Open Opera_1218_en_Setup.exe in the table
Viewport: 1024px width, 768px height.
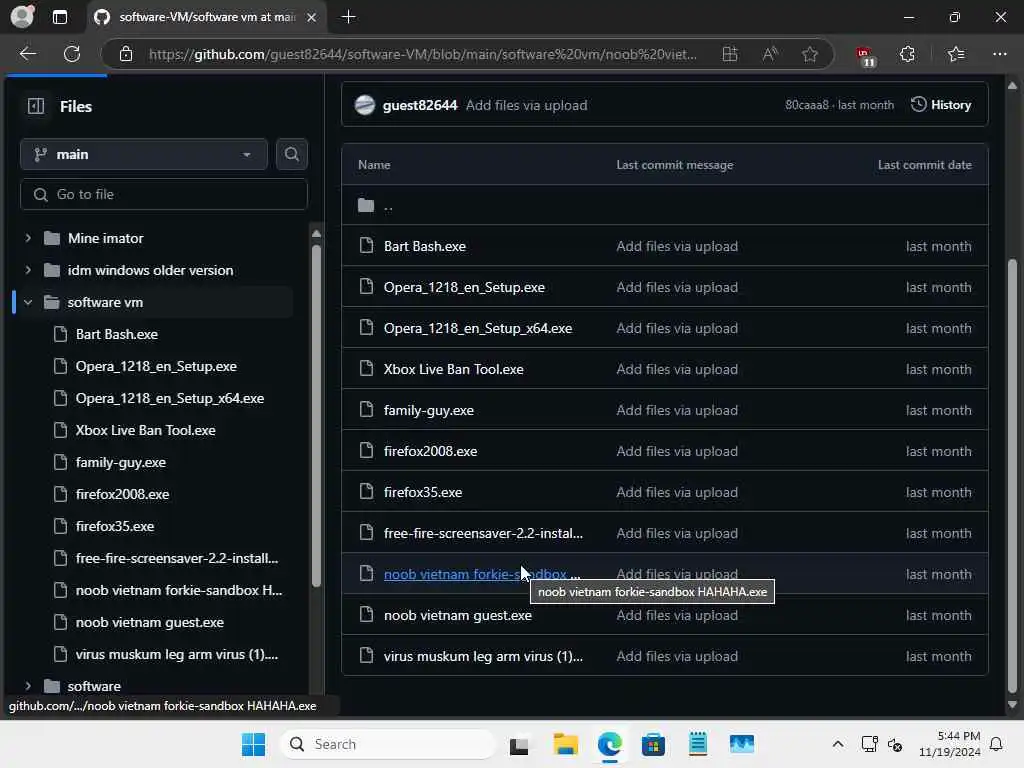[464, 287]
